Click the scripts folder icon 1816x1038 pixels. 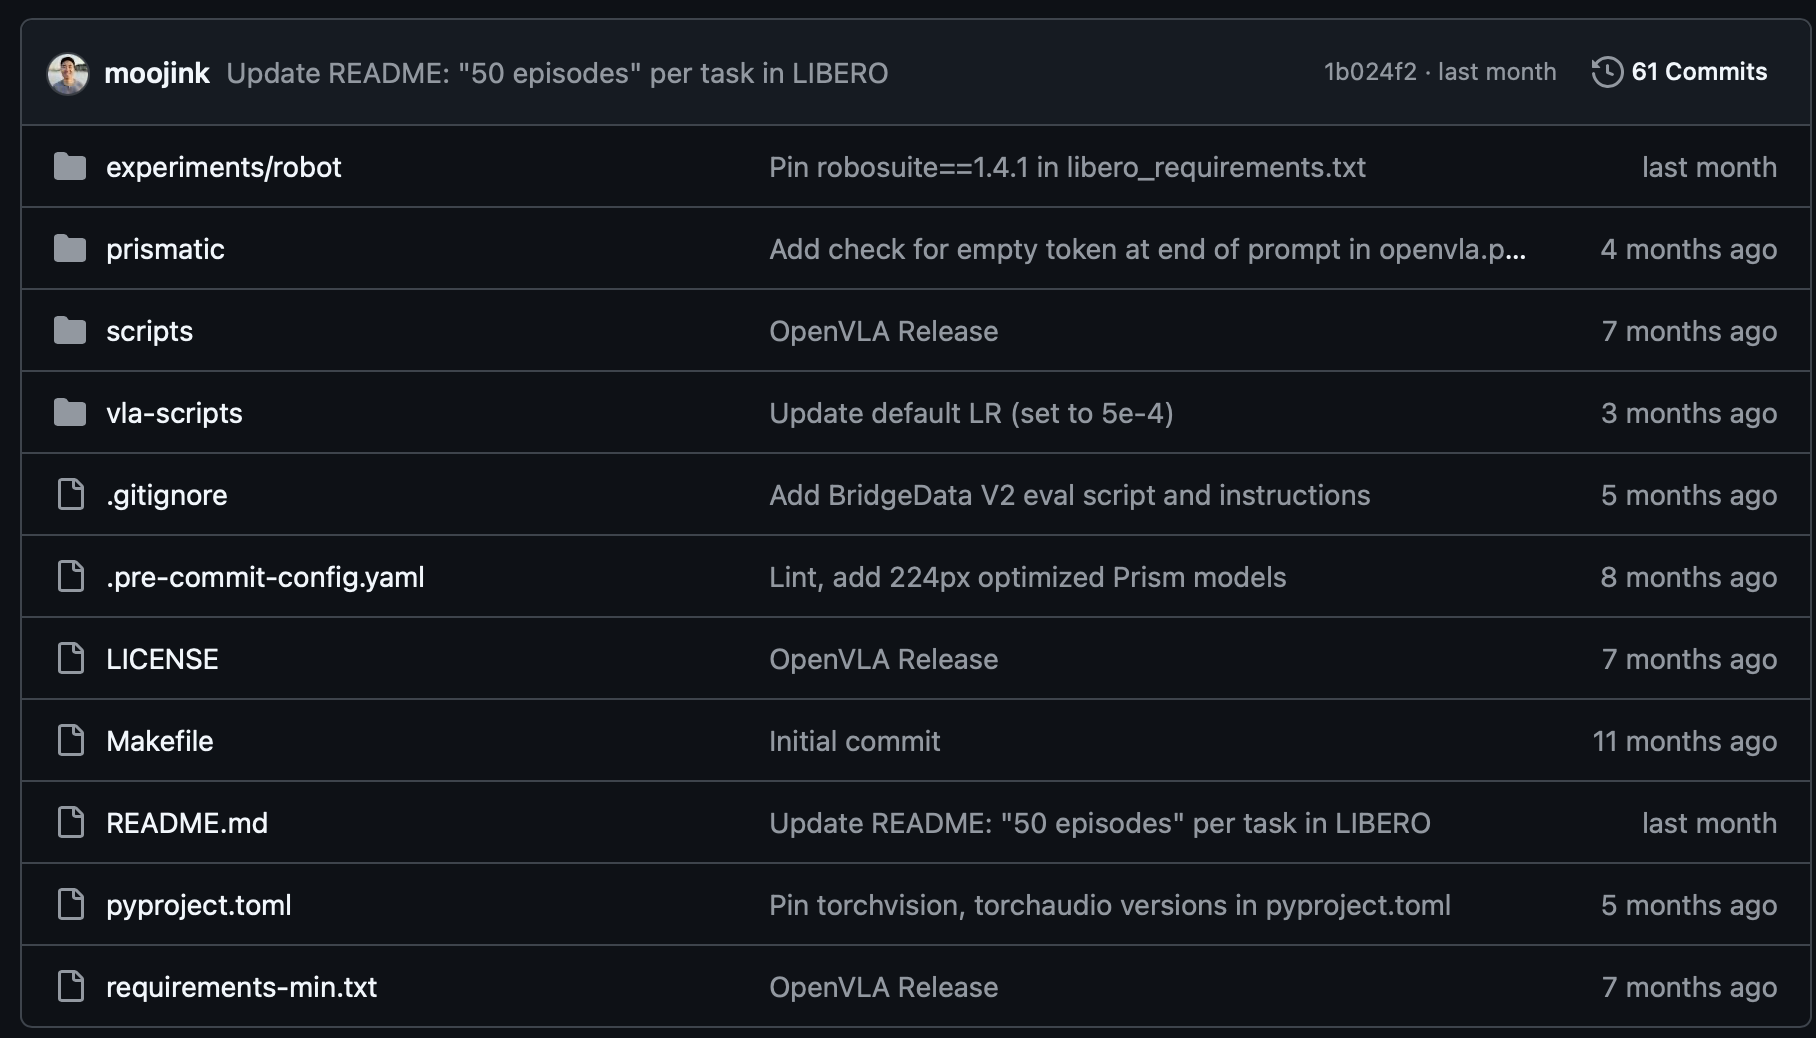70,331
